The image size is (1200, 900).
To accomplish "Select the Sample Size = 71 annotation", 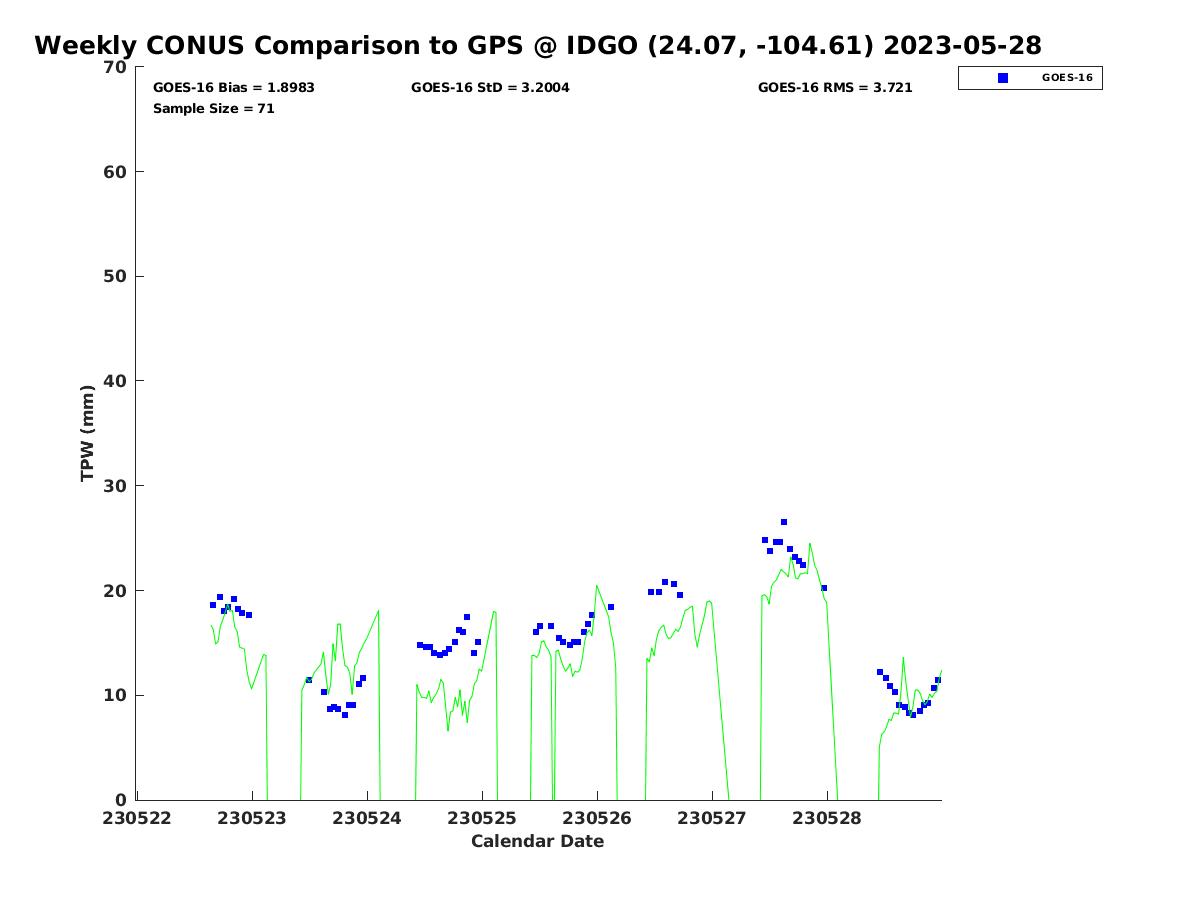I will [213, 108].
